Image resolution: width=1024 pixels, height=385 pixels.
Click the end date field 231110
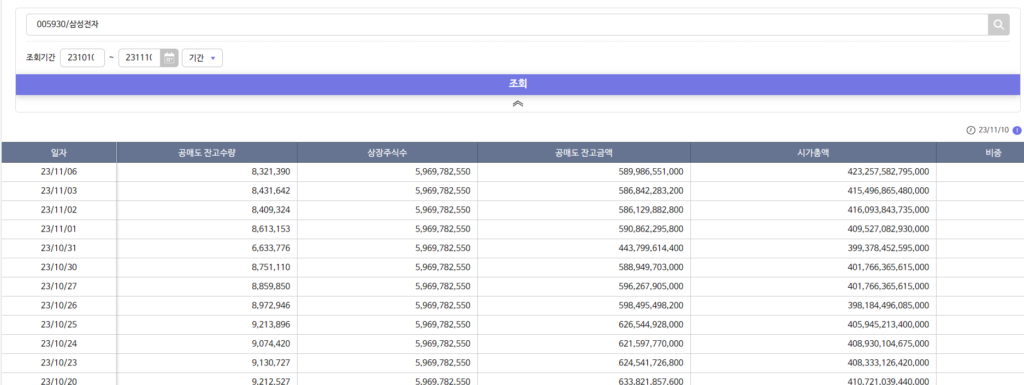point(140,58)
